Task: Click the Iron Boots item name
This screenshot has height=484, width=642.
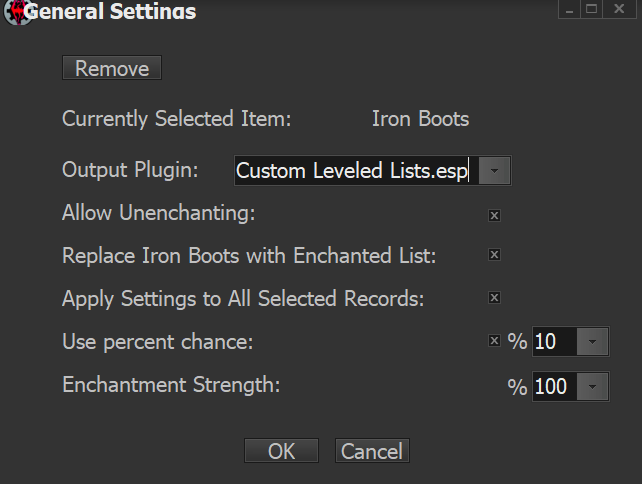Action: [x=420, y=119]
